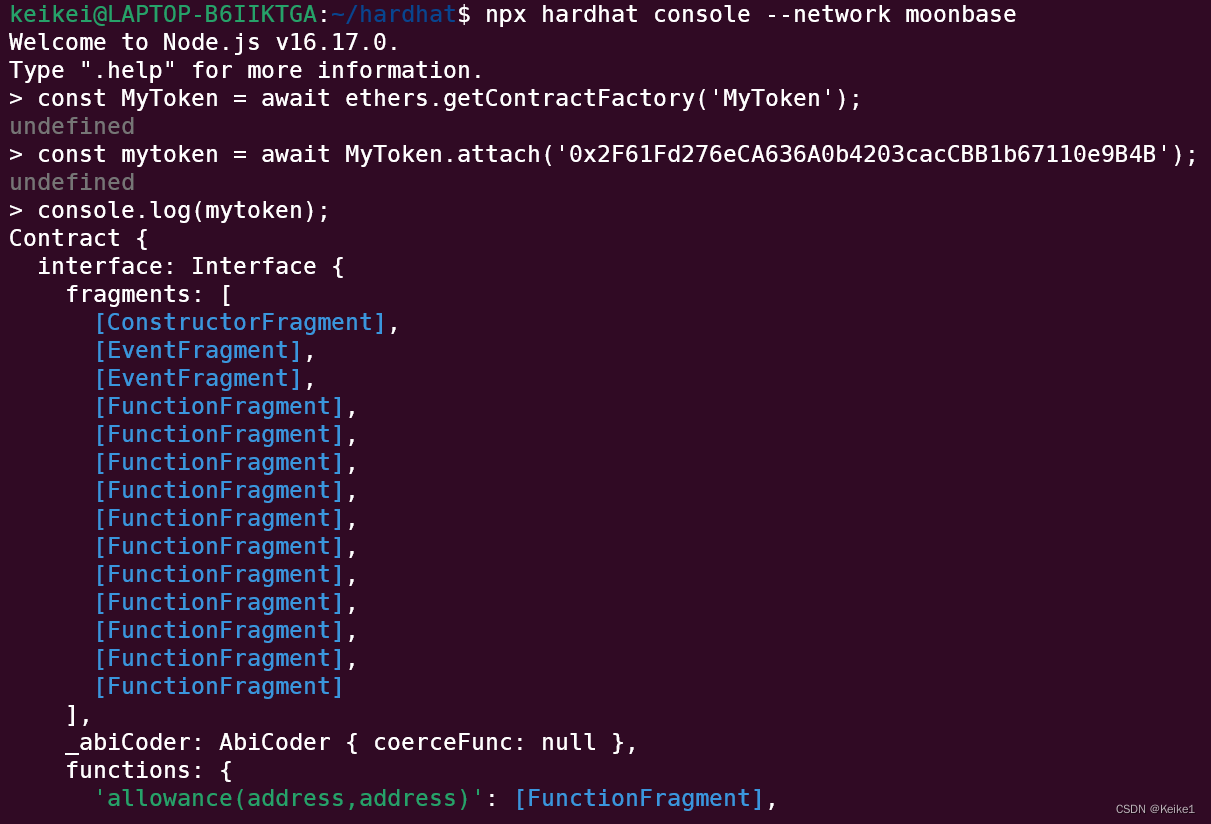The height and width of the screenshot is (824, 1211).
Task: Click the first gray 'undefined' output
Action: (72, 126)
